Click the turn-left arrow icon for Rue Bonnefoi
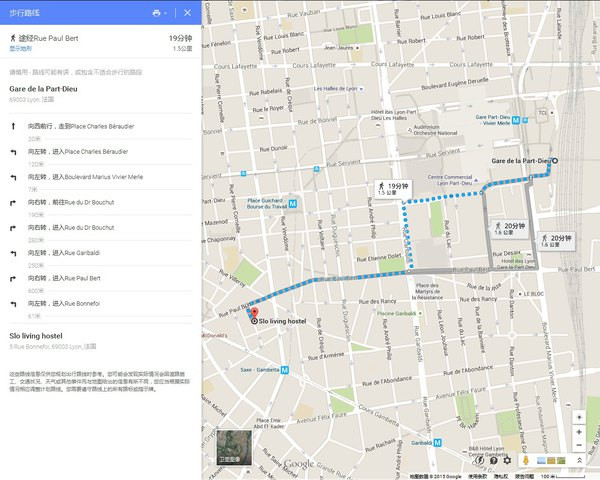Image resolution: width=600 pixels, height=480 pixels. click(x=13, y=304)
